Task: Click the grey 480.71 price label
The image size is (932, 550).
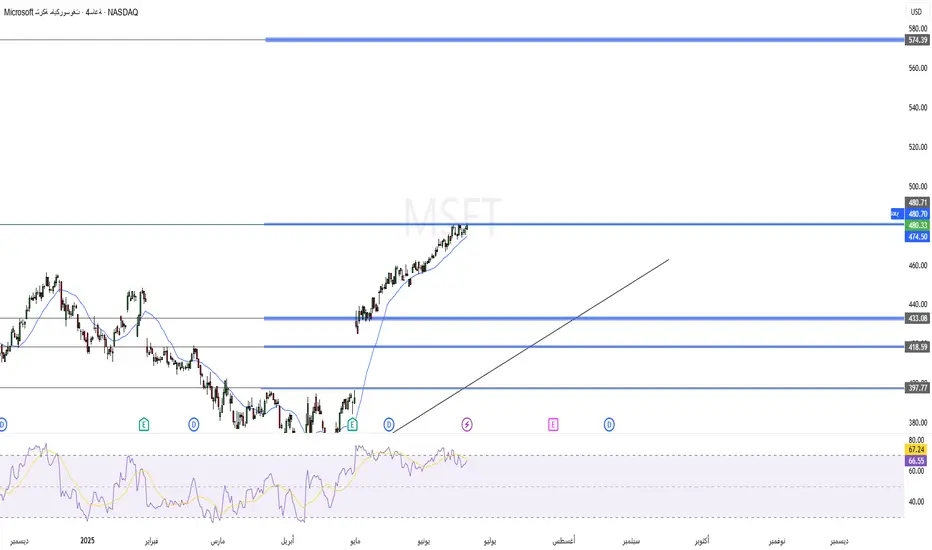Action: (917, 202)
